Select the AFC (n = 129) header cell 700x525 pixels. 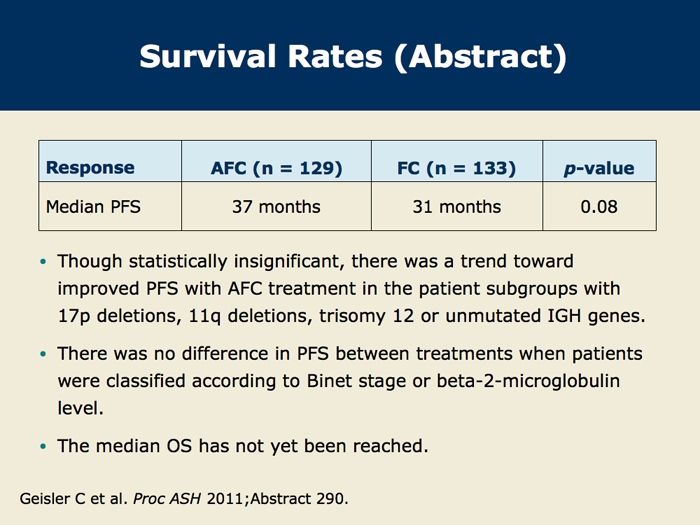(276, 161)
